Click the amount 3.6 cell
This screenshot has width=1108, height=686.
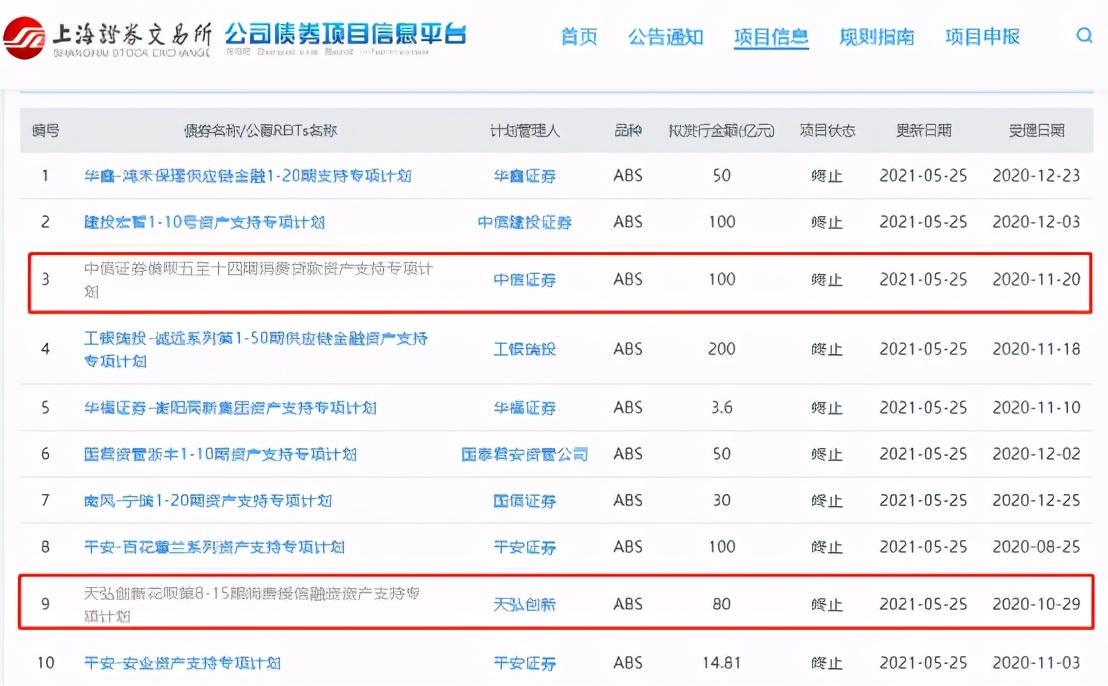pos(721,408)
